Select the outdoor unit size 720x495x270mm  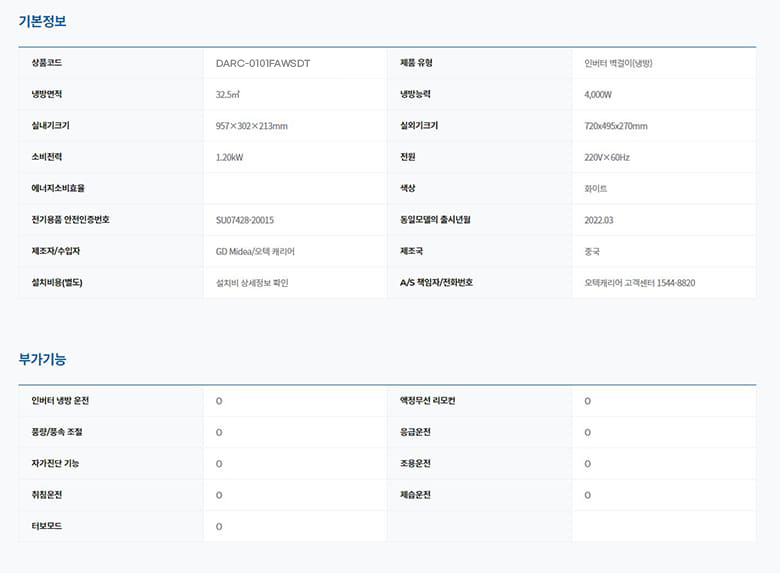(x=616, y=126)
